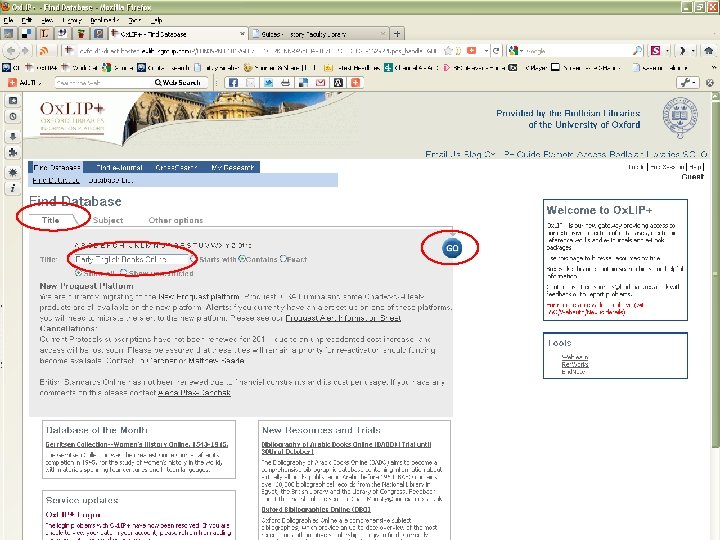This screenshot has height=540, width=720.
Task: Click the reload page icon
Action: pos(496,51)
